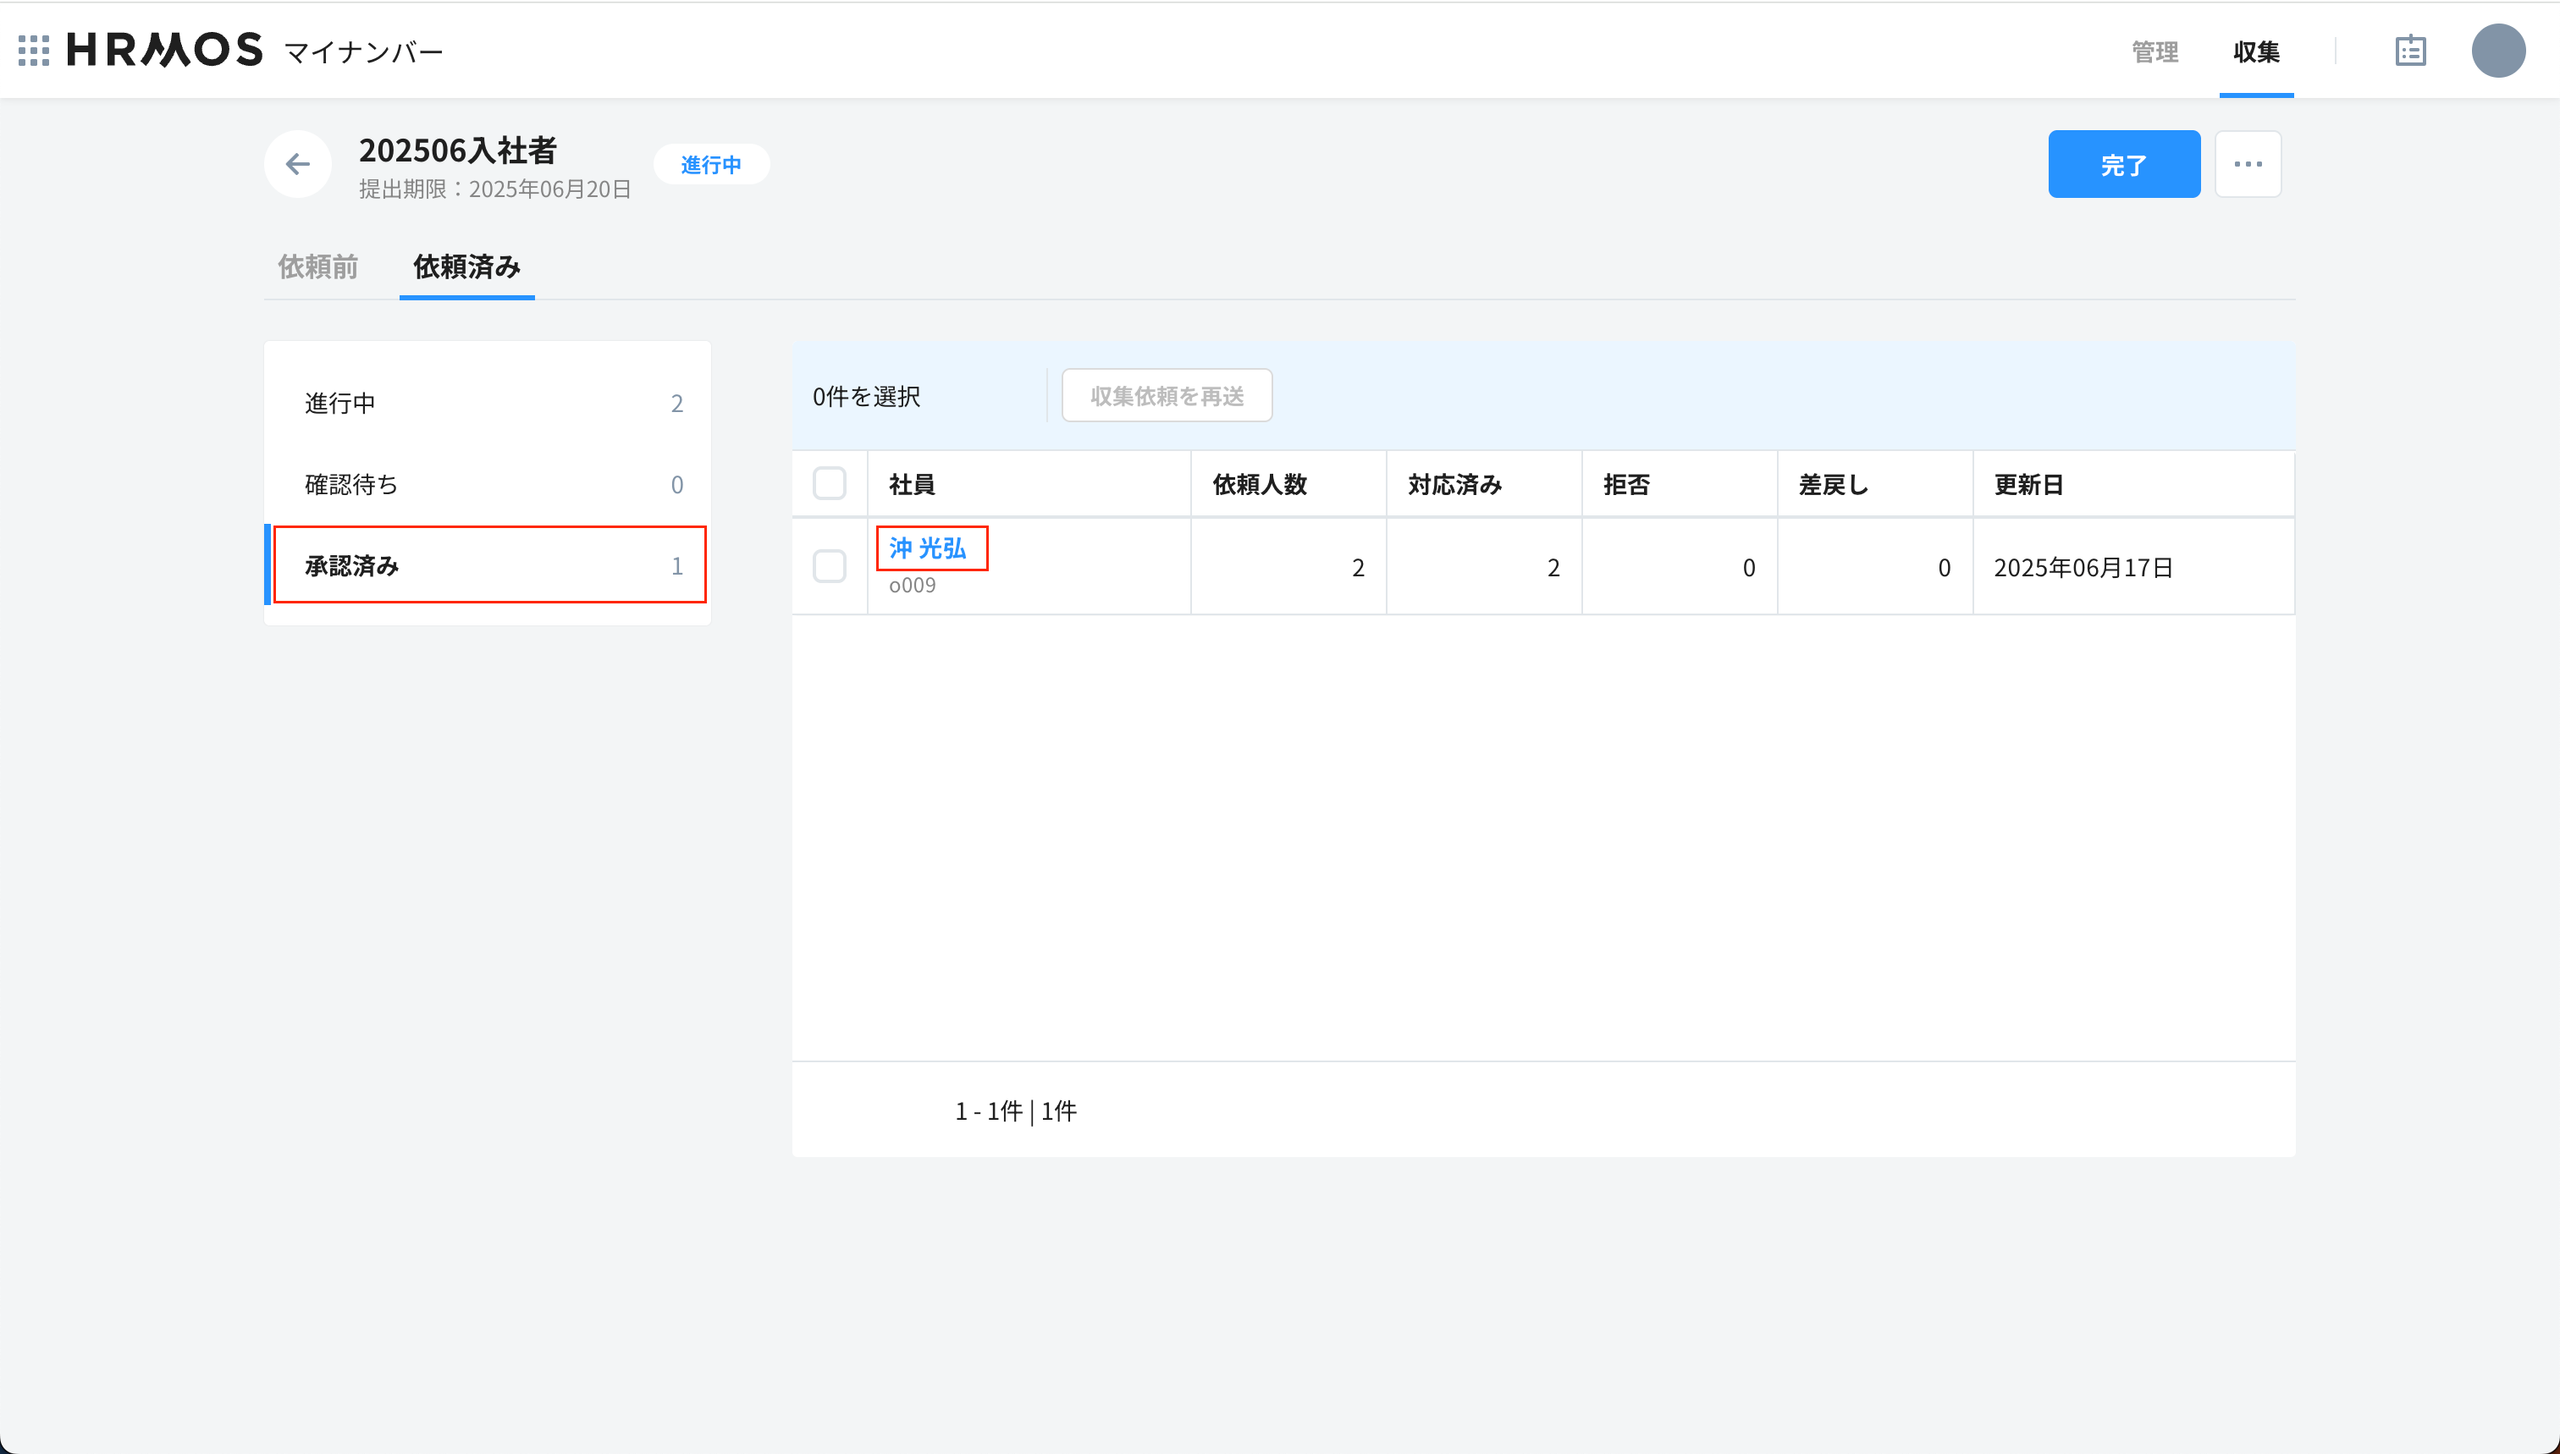Image resolution: width=2560 pixels, height=1454 pixels.
Task: Open the three-dots more options menu
Action: (x=2247, y=164)
